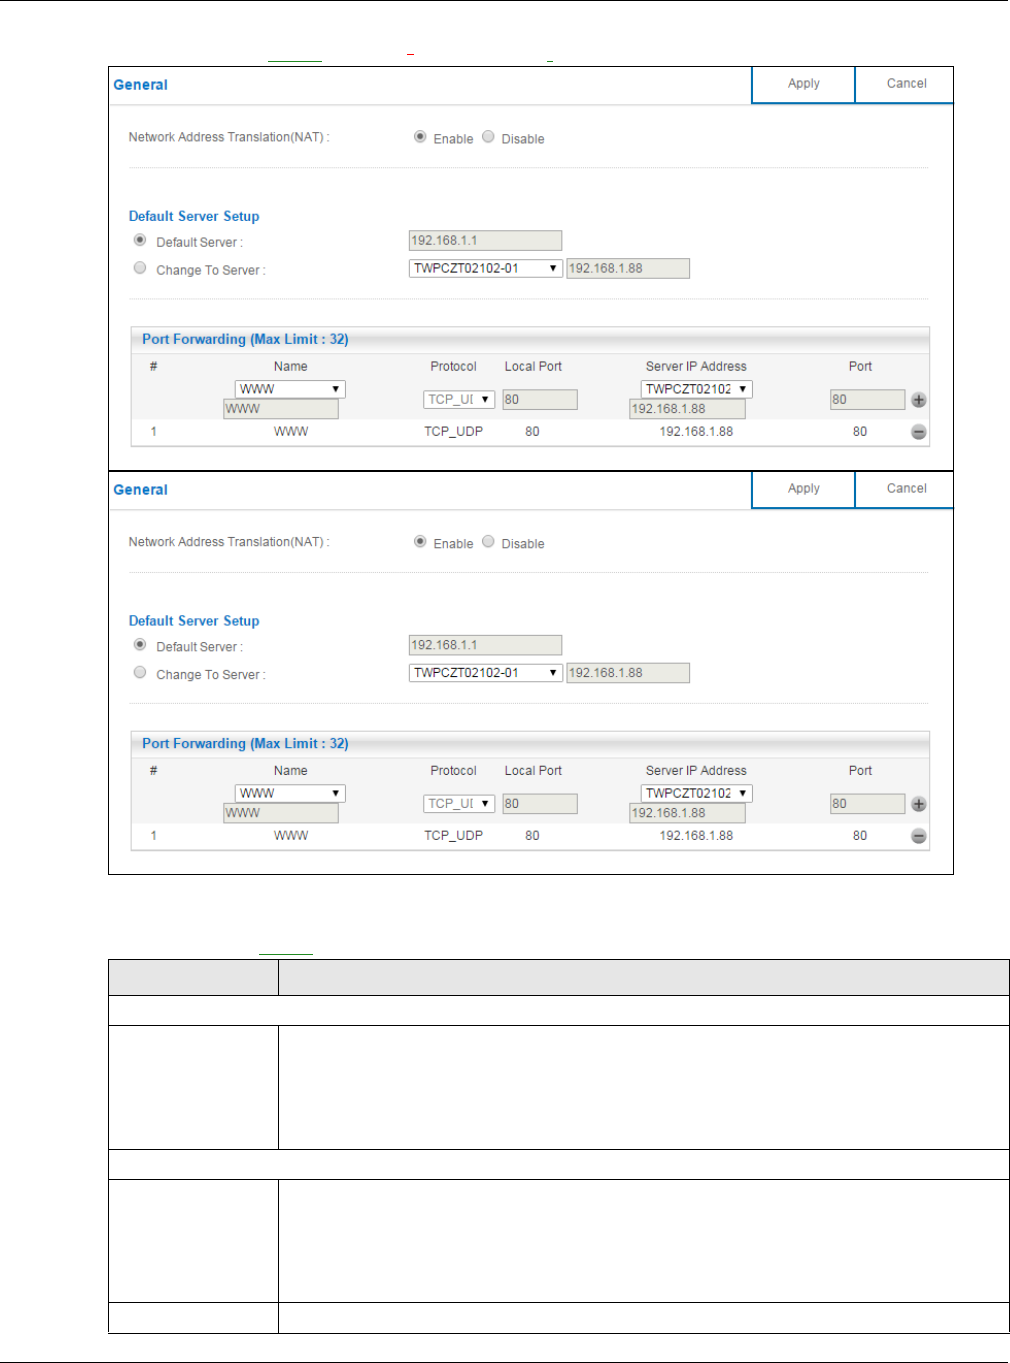Screen dimensions: 1010x1363
Task: Click Port Forwarding (Max Limit : 32) header, lower
Action: [245, 743]
